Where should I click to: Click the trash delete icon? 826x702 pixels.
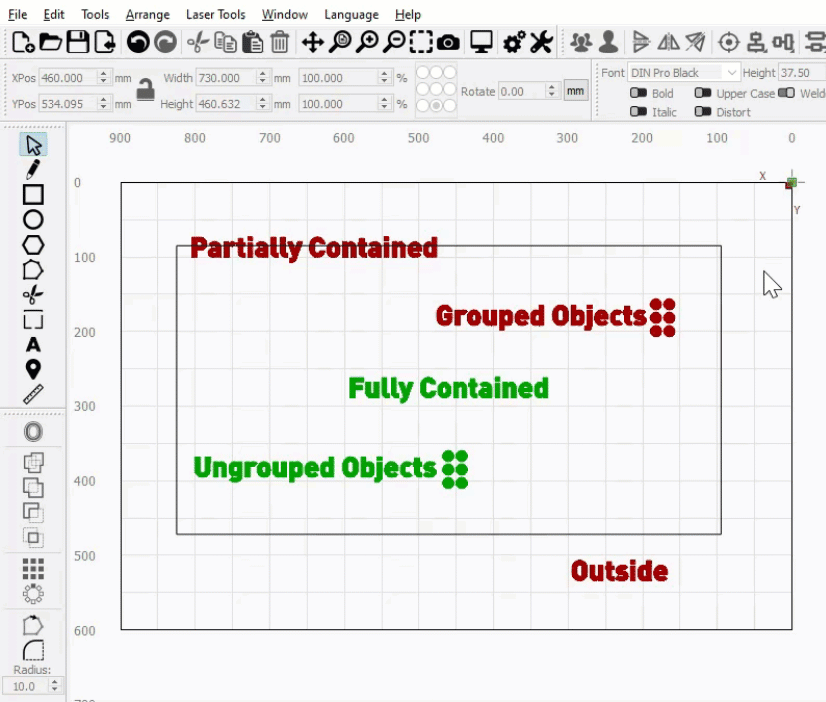tap(280, 42)
